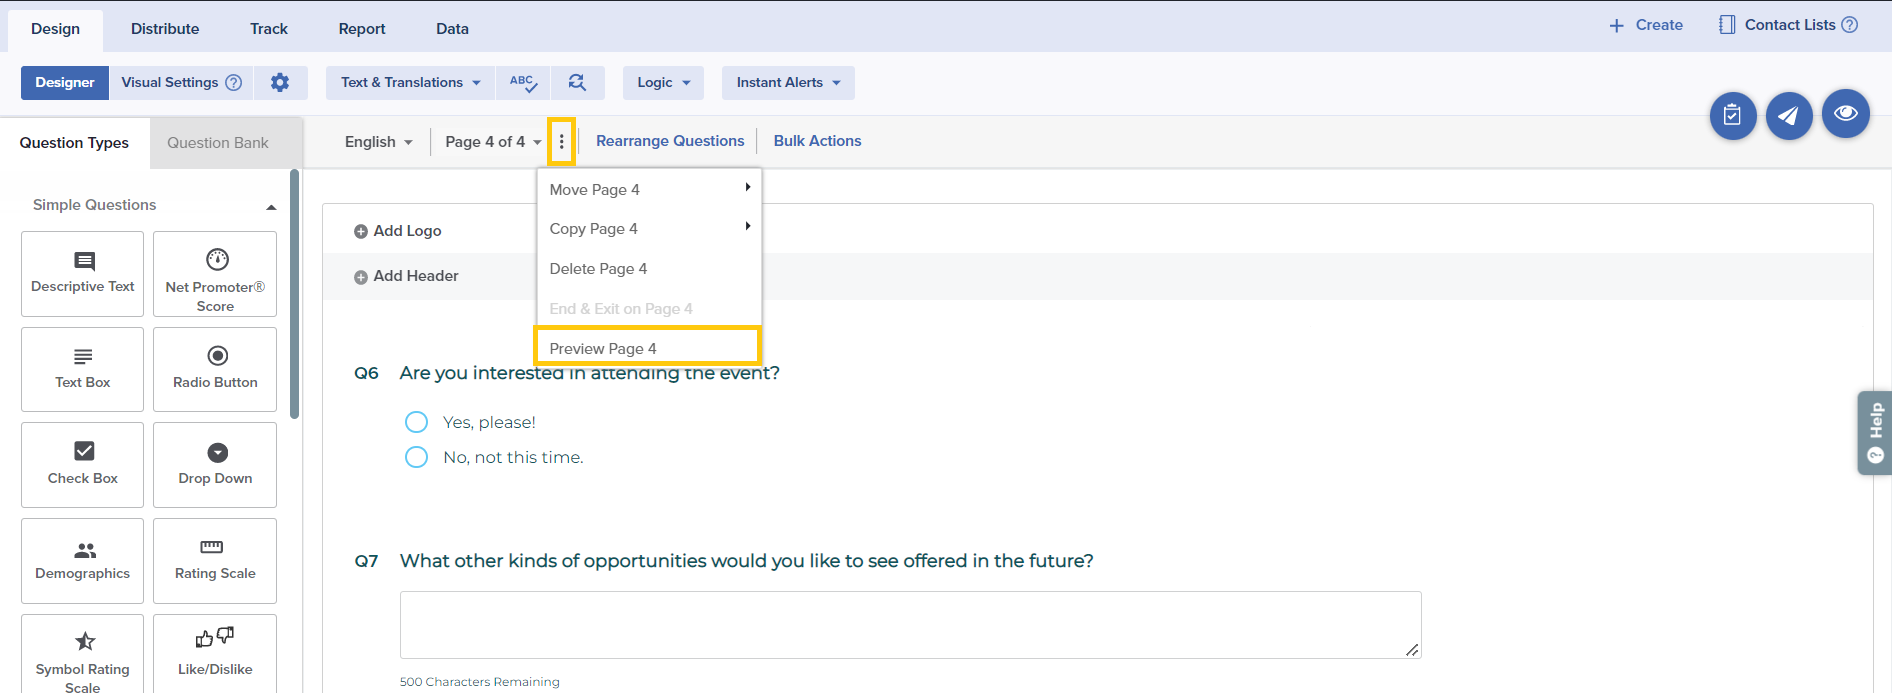Select the "Yes, please!" radio option
This screenshot has width=1892, height=700.
[x=416, y=422]
